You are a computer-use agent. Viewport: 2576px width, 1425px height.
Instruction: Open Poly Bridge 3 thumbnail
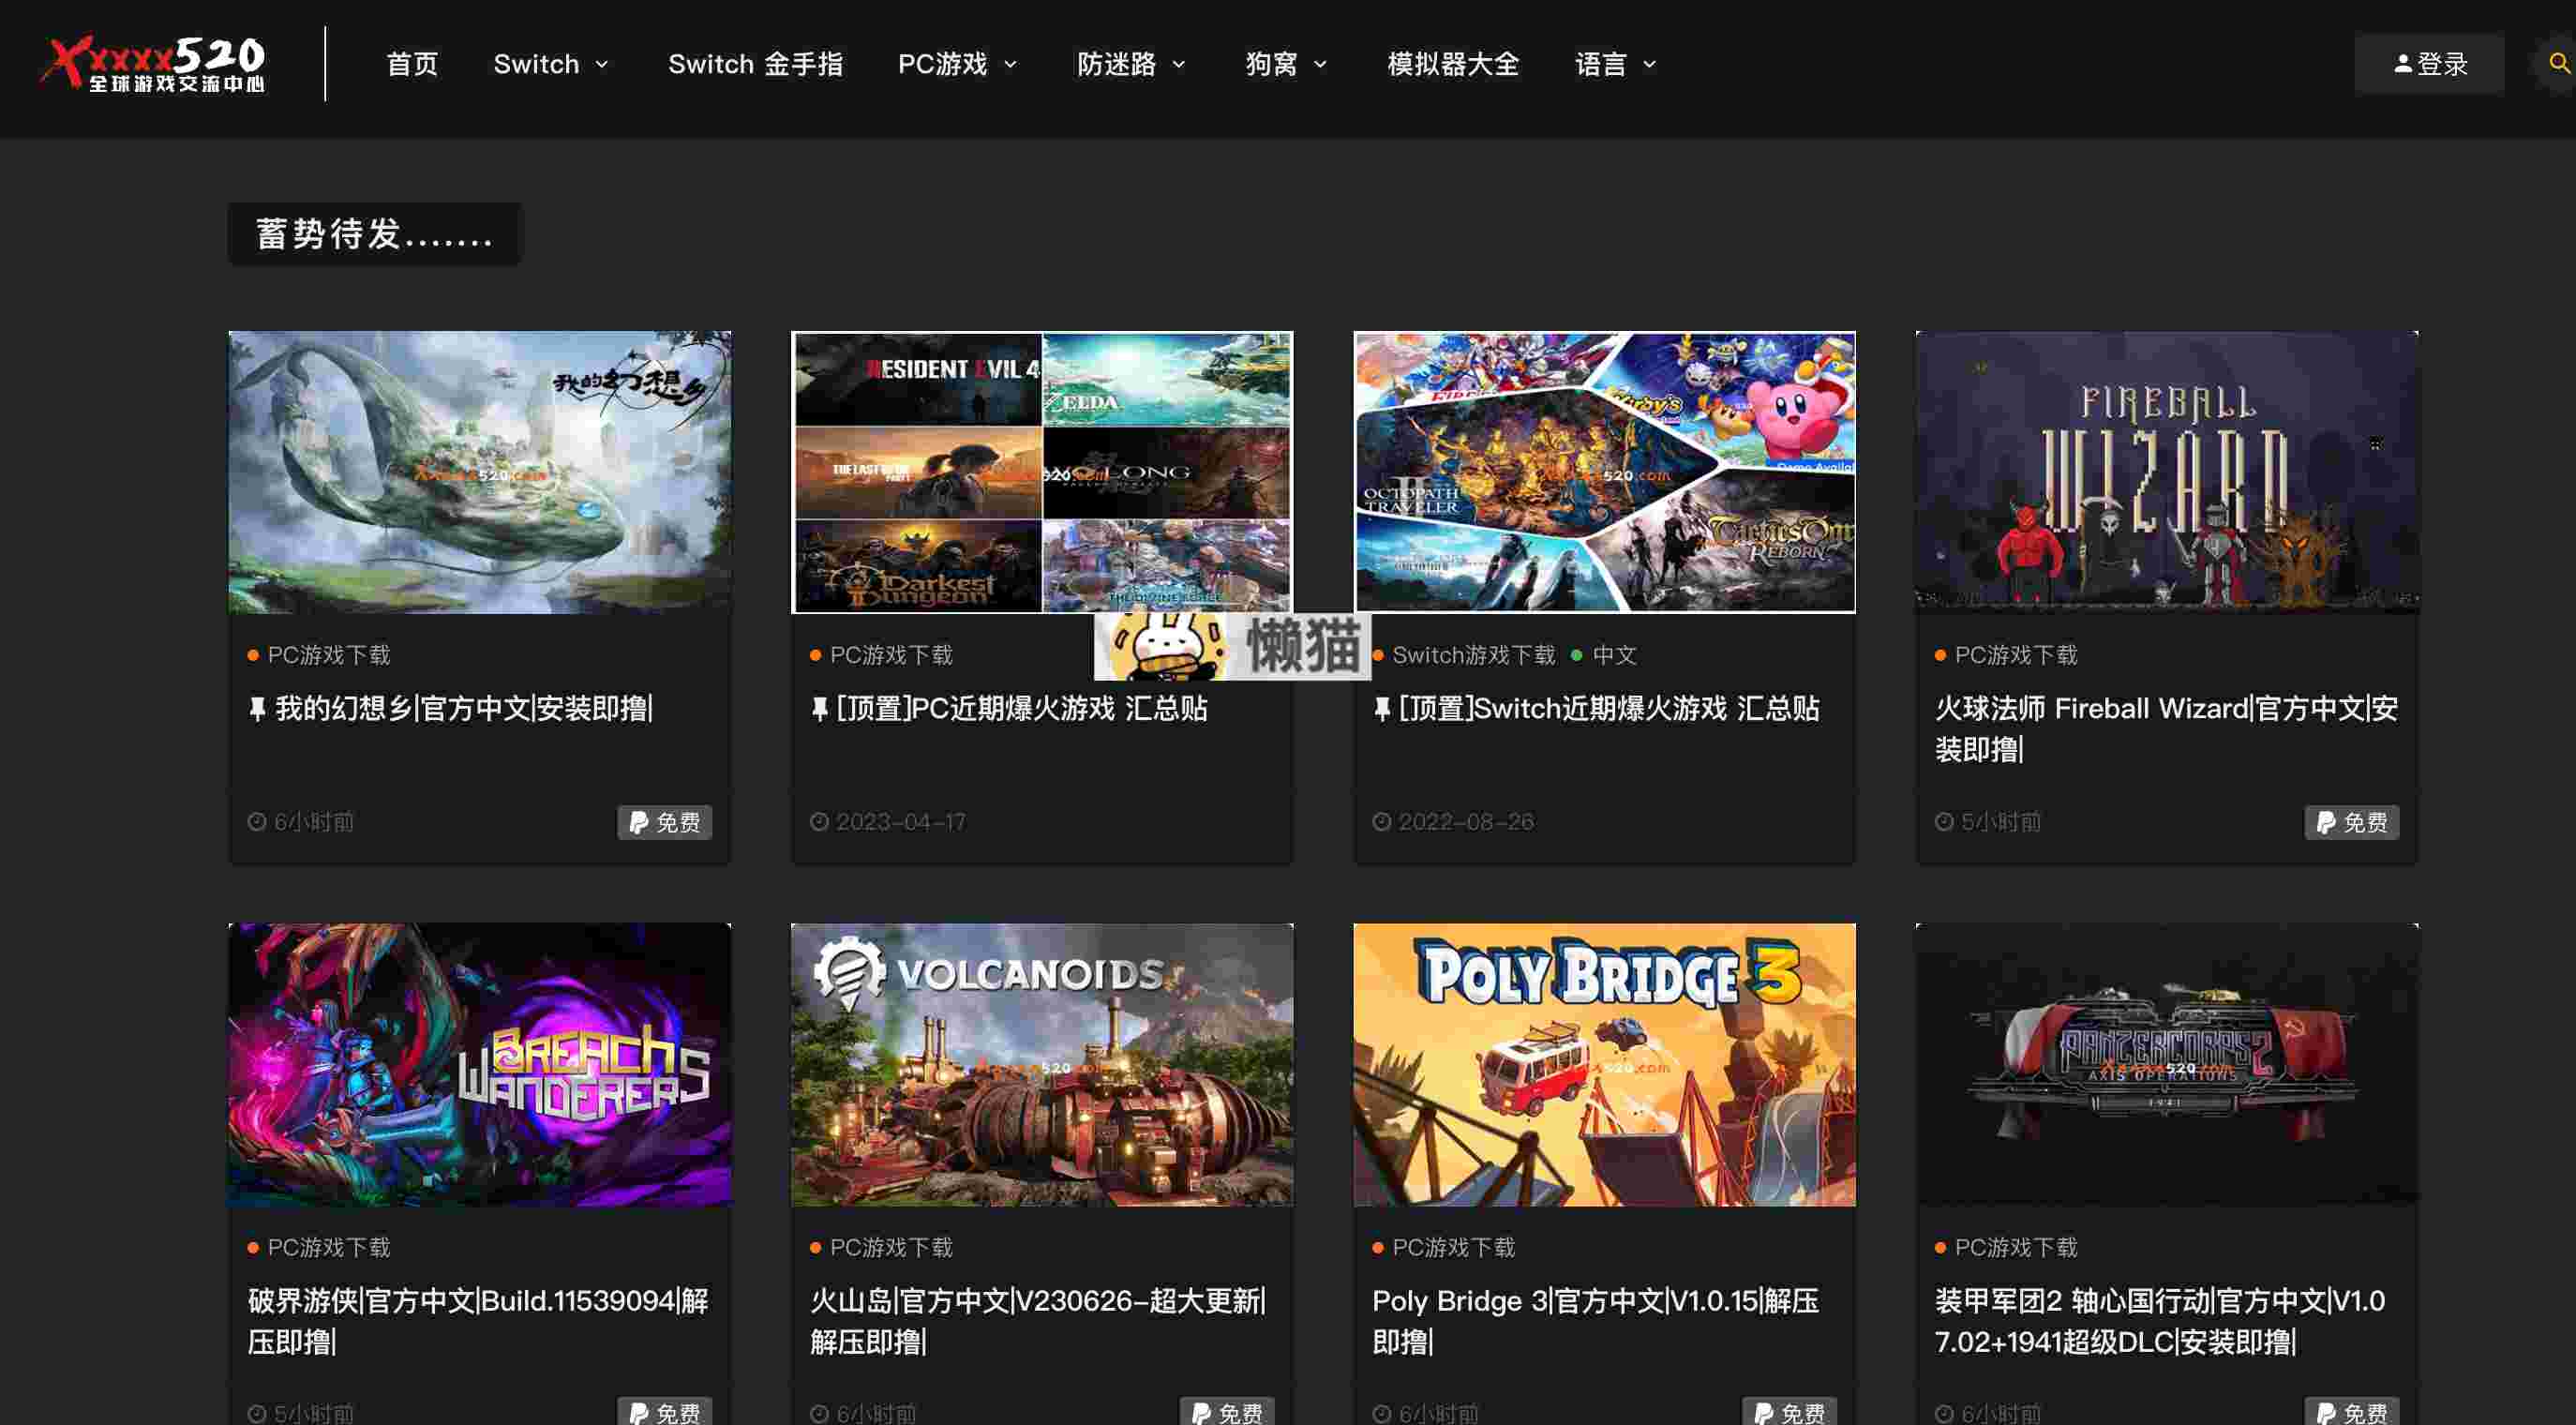click(x=1604, y=1064)
